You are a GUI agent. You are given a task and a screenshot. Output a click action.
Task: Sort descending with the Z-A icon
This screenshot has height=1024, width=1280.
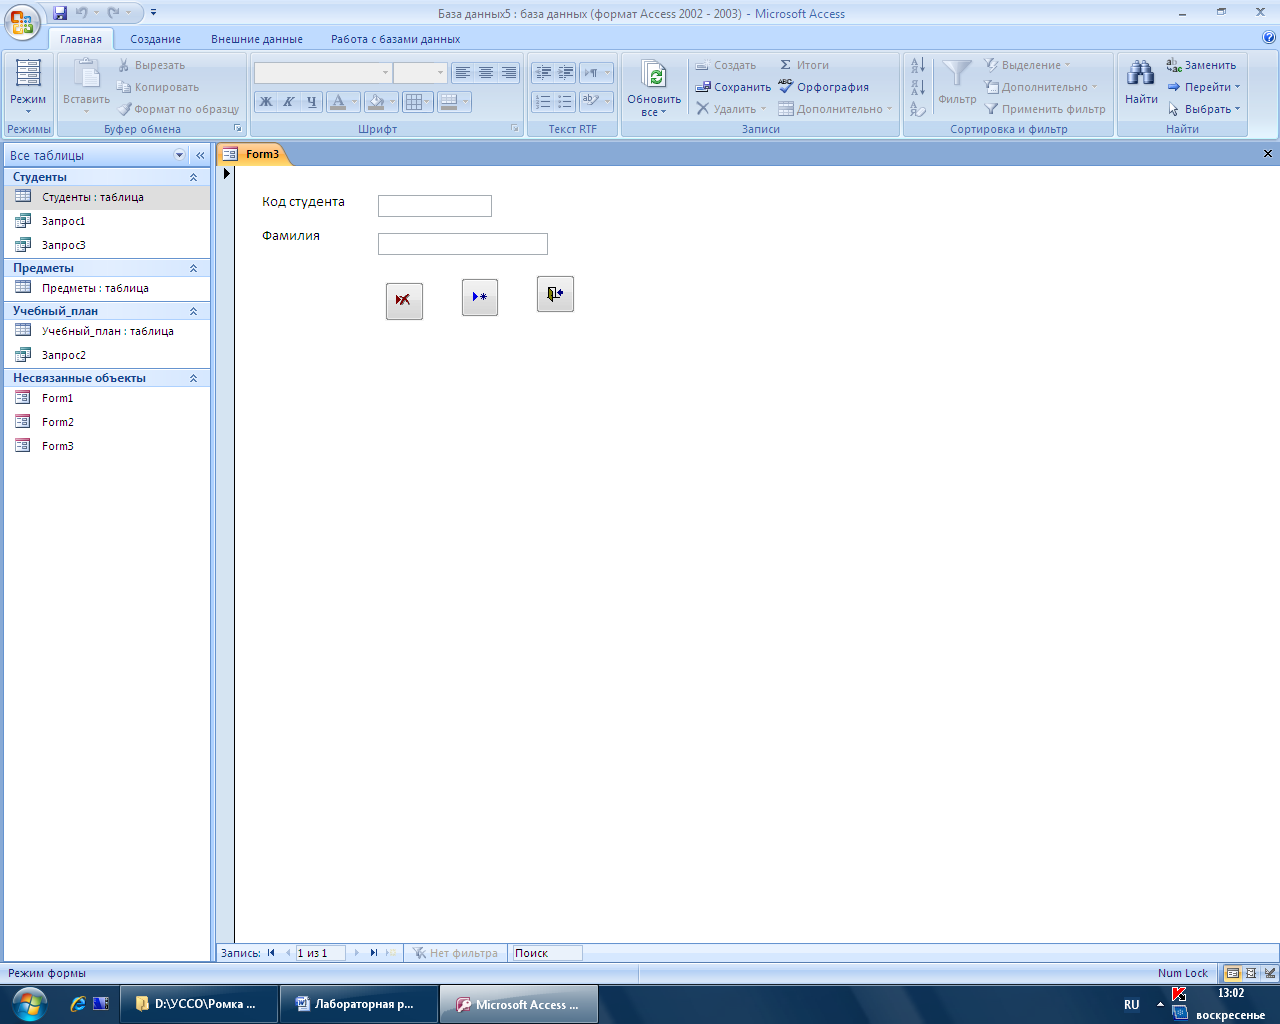point(918,87)
